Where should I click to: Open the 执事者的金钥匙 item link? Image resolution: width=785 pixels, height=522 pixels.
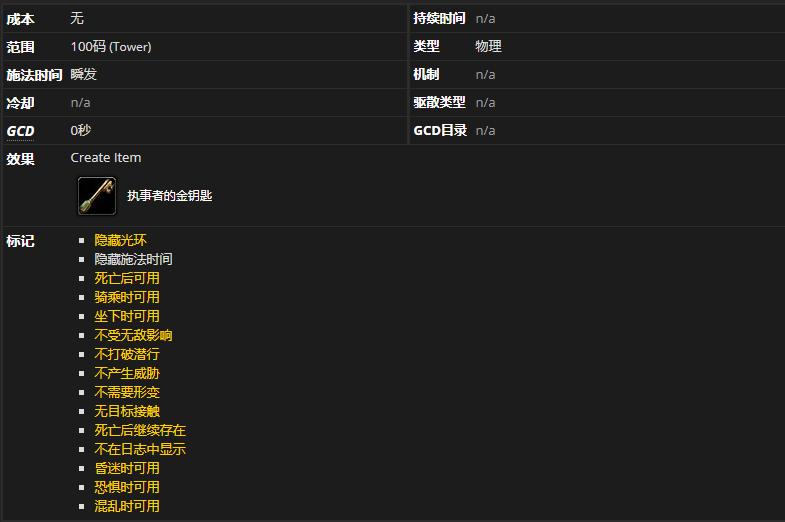point(169,196)
